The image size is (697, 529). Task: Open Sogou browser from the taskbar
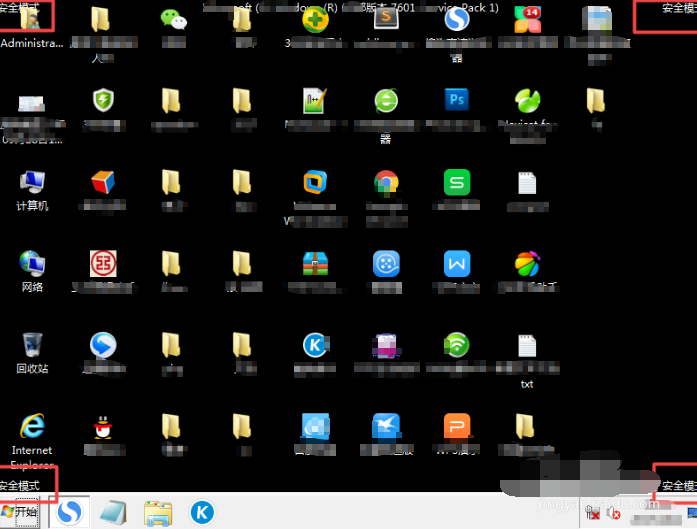(x=69, y=513)
